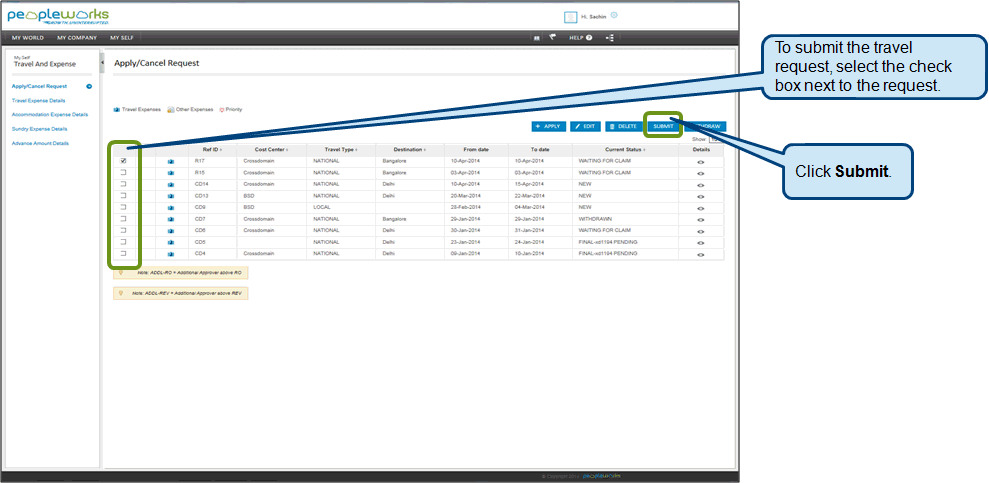This screenshot has width=989, height=483.
Task: Click the user profile picture near Hi, Sachin
Action: pos(570,17)
